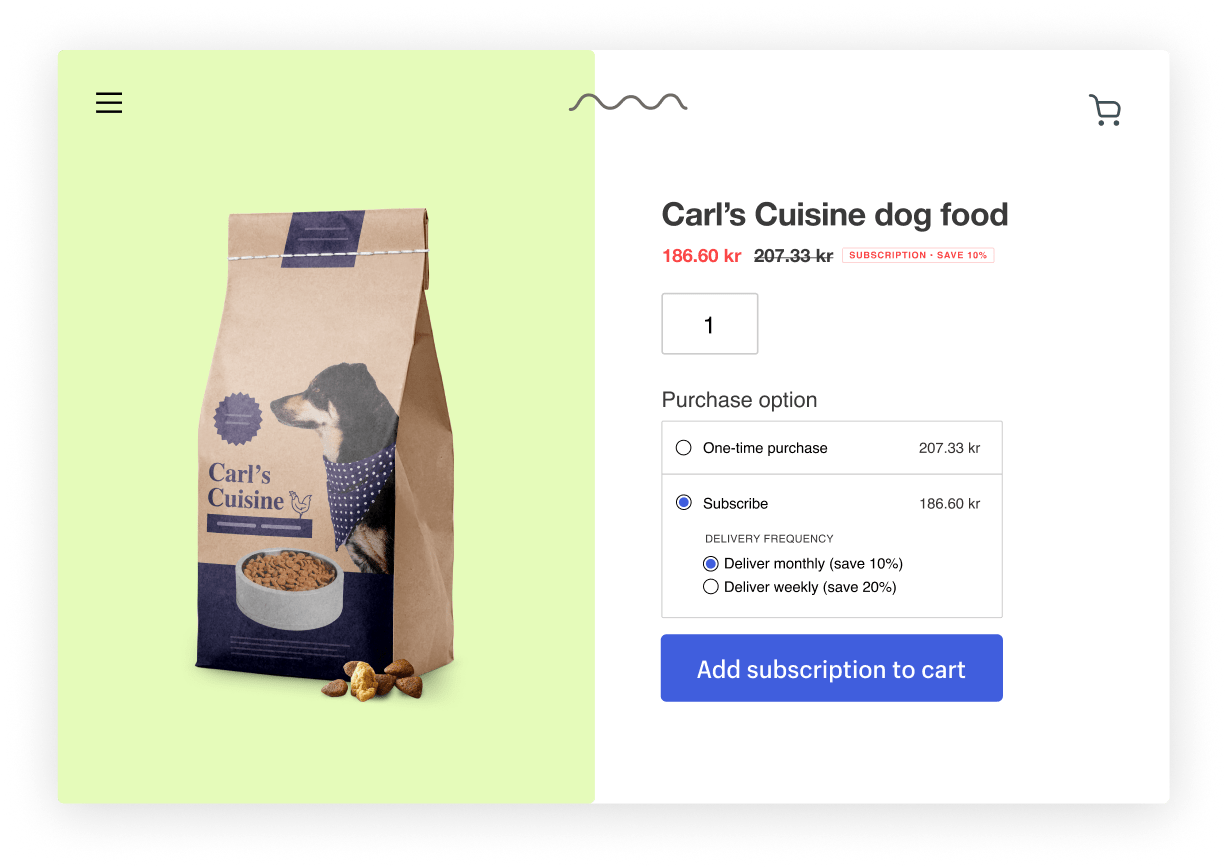This screenshot has height=867, width=1225.
Task: Select the Subscribe radio button
Action: pyautogui.click(x=684, y=503)
